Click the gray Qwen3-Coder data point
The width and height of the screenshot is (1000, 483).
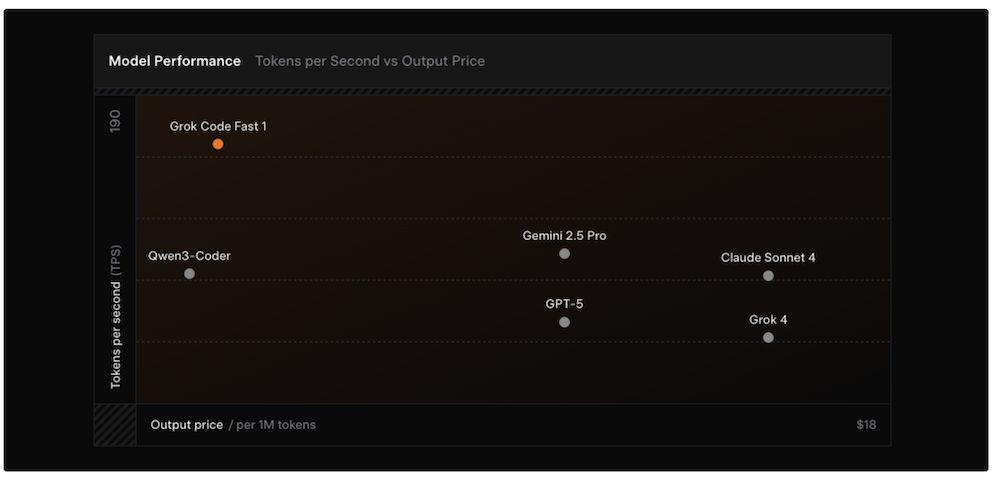[189, 274]
